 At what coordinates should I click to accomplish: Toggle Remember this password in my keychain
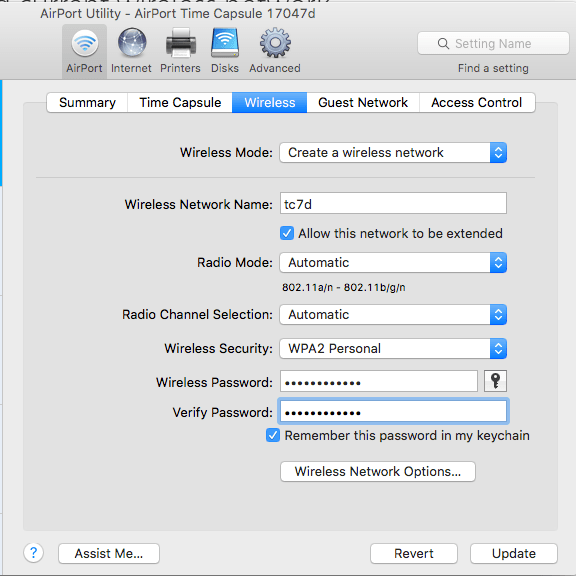(273, 435)
